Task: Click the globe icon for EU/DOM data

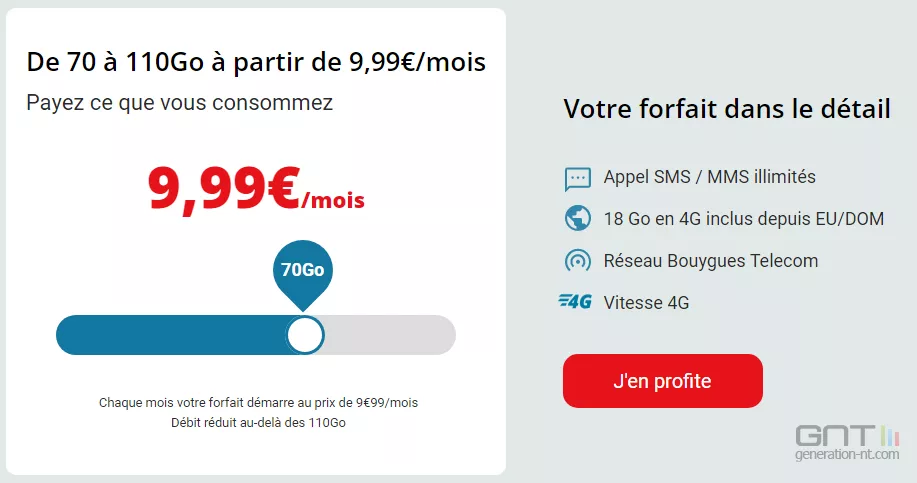Action: point(578,218)
